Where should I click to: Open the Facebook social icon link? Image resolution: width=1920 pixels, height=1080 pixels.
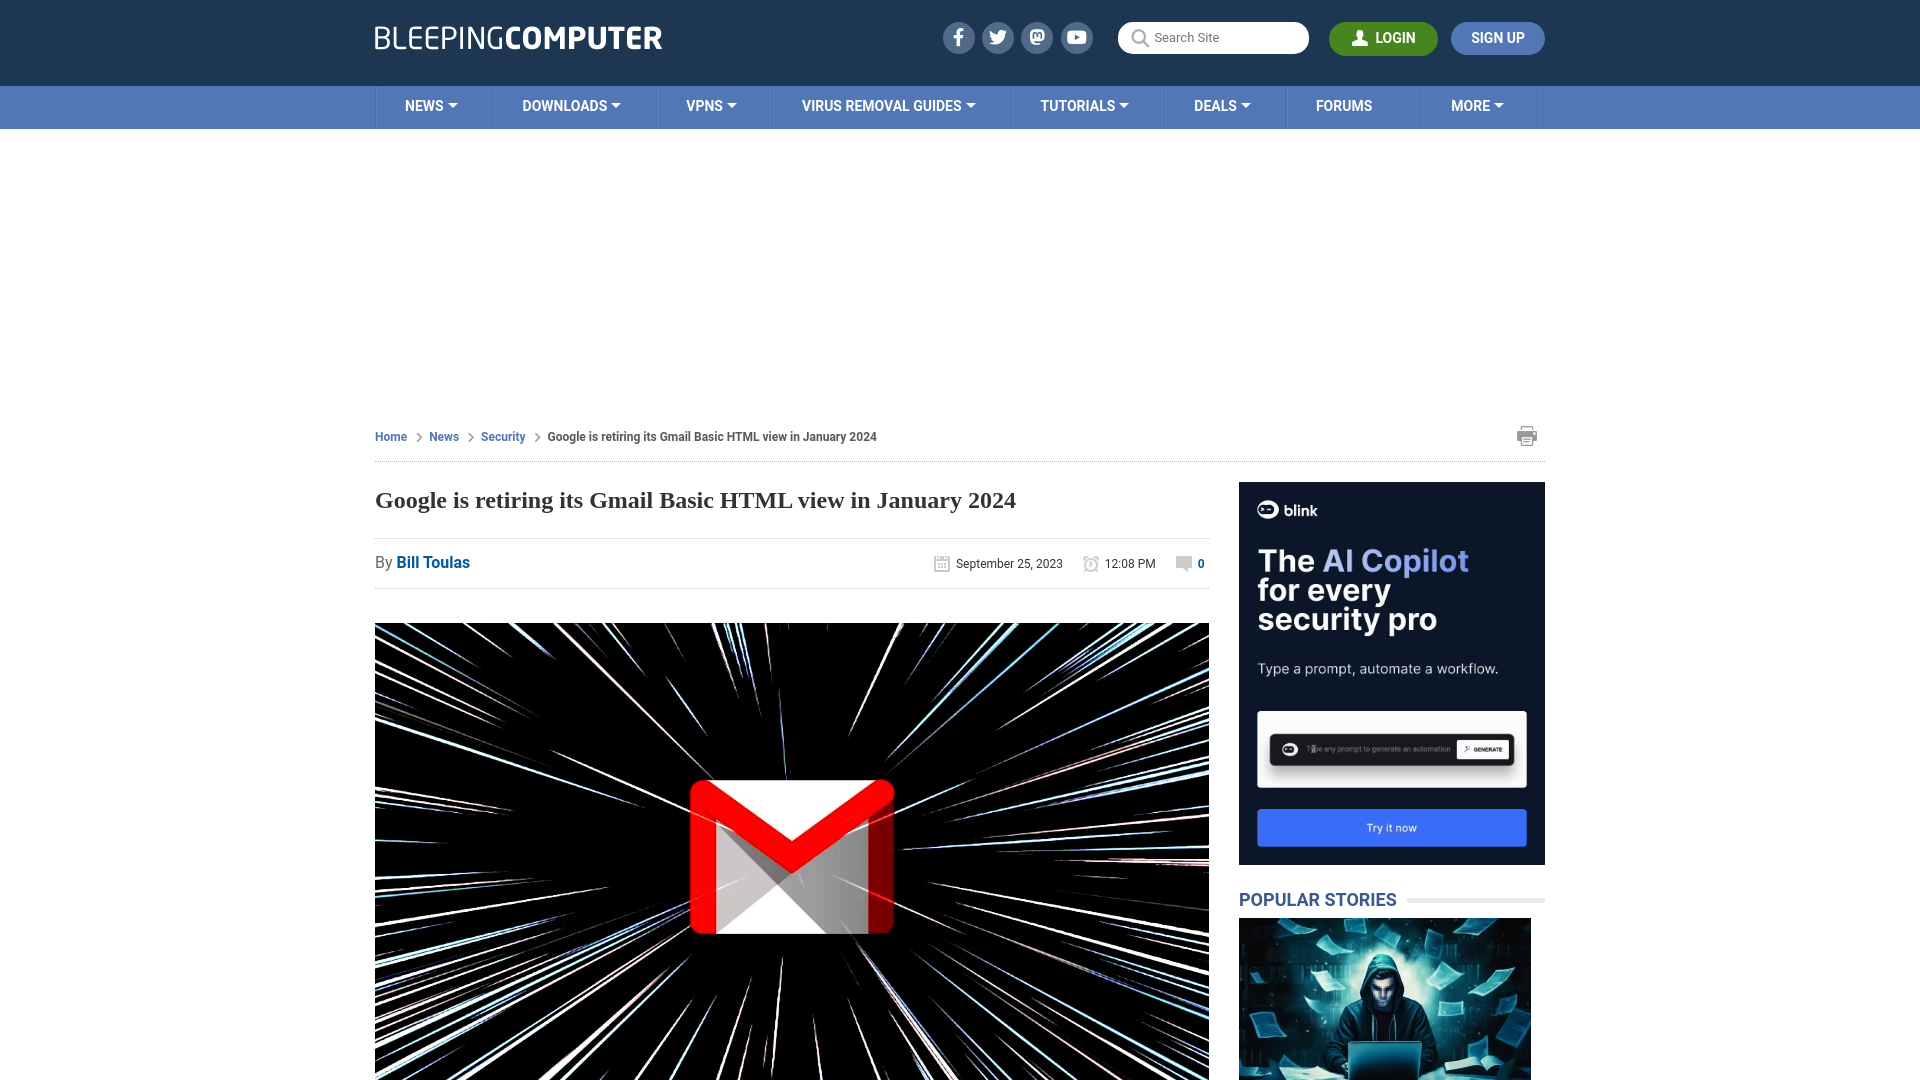click(957, 37)
